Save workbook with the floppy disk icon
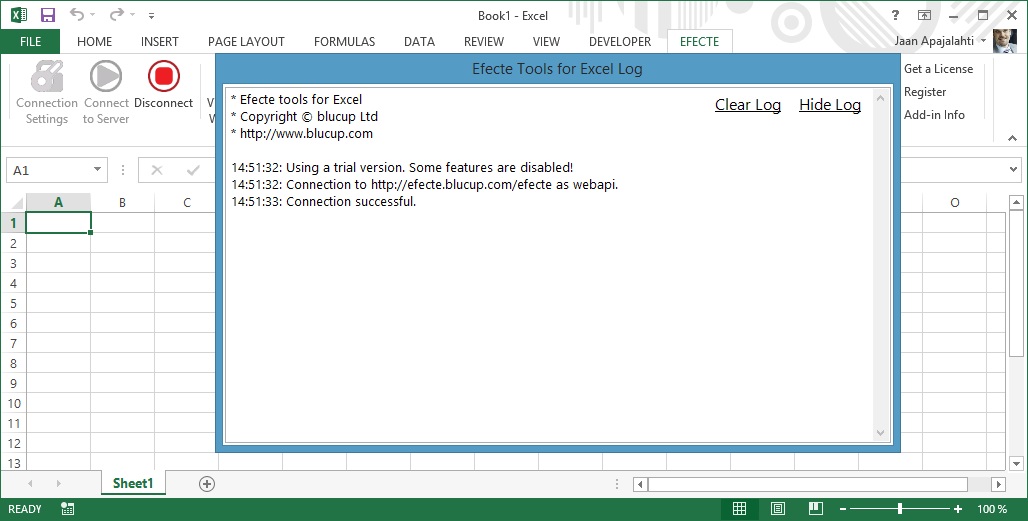Screen dimensions: 1028x521 tap(48, 15)
